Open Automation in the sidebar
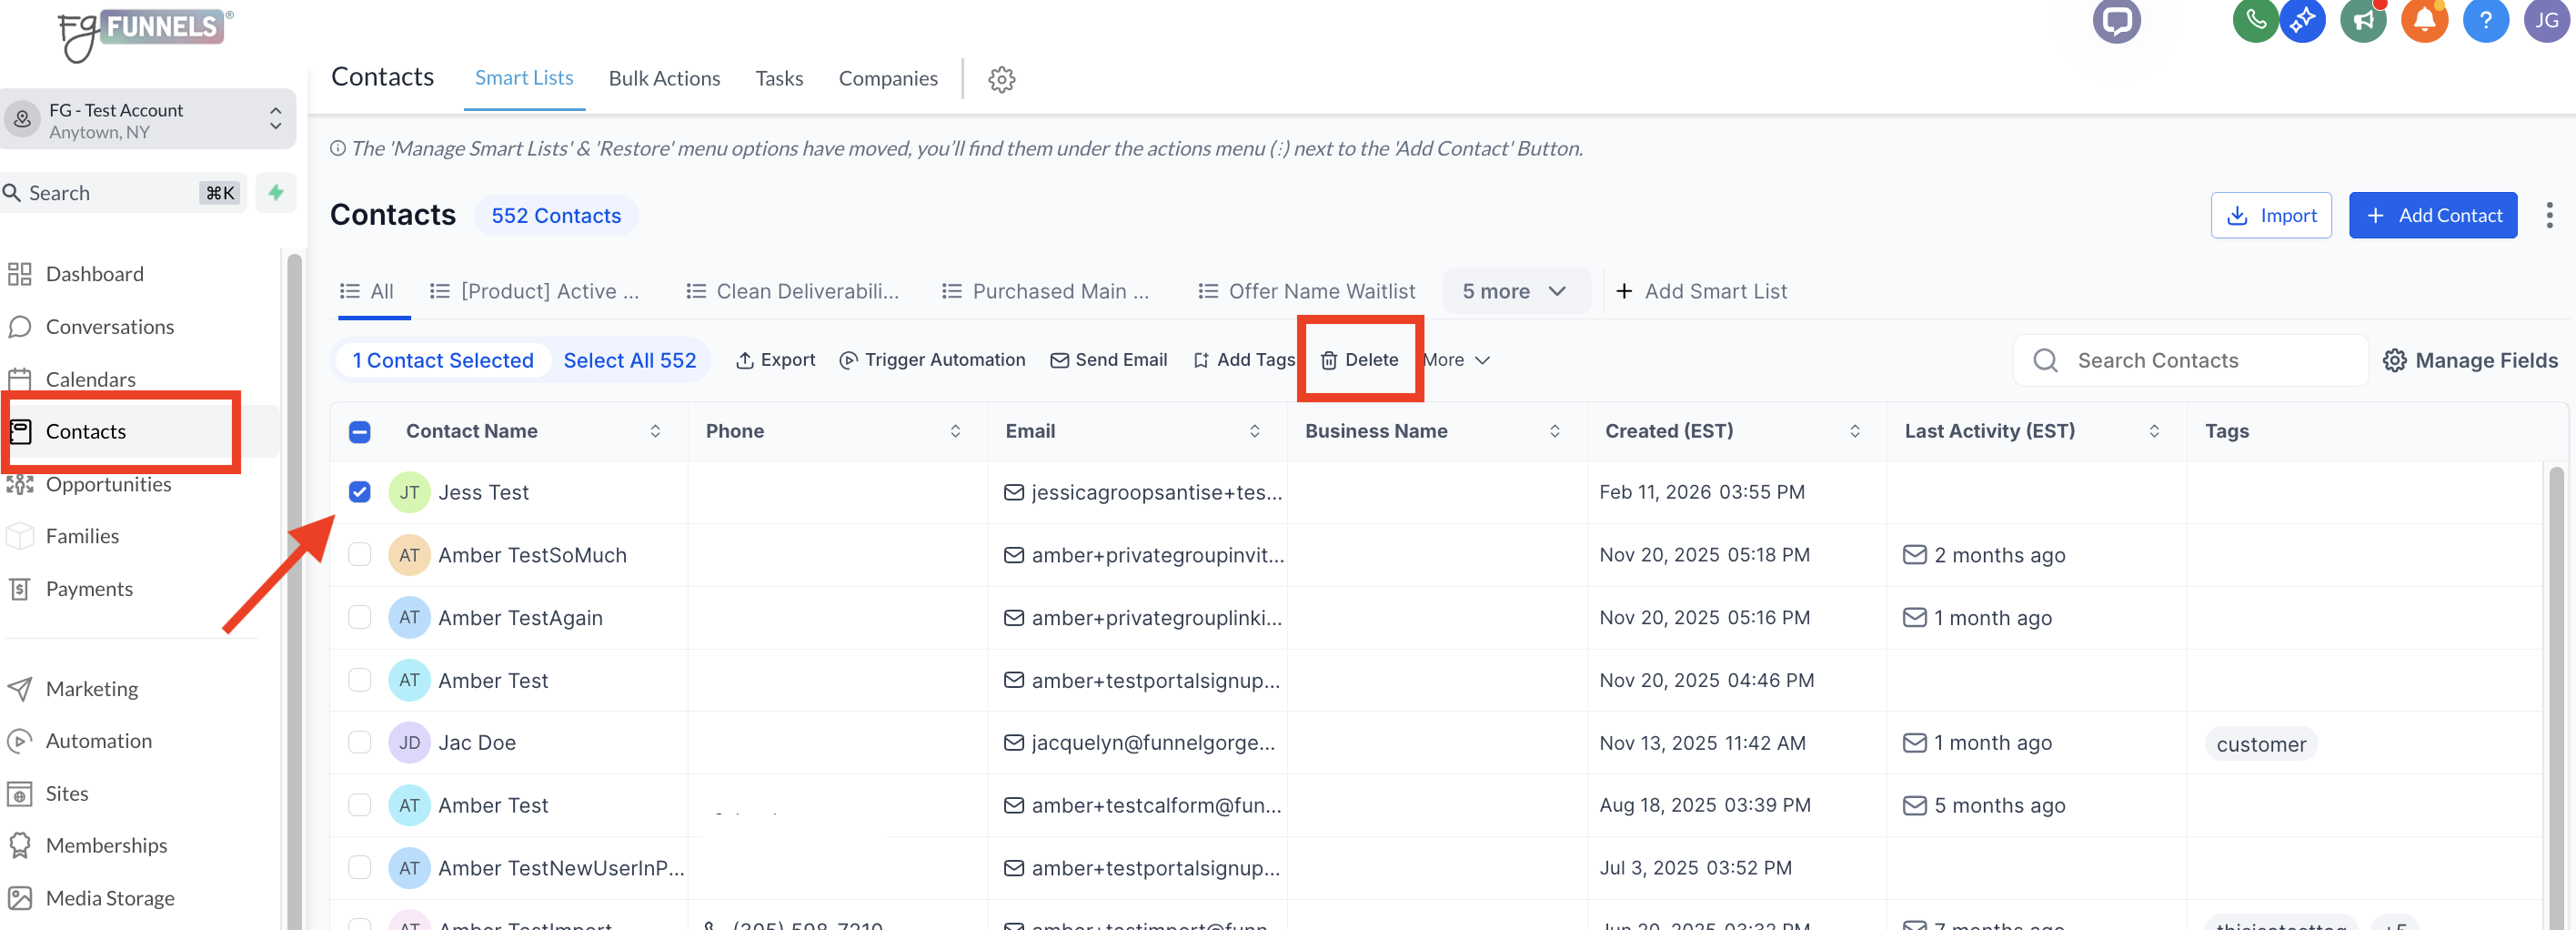The height and width of the screenshot is (930, 2576). pos(99,741)
